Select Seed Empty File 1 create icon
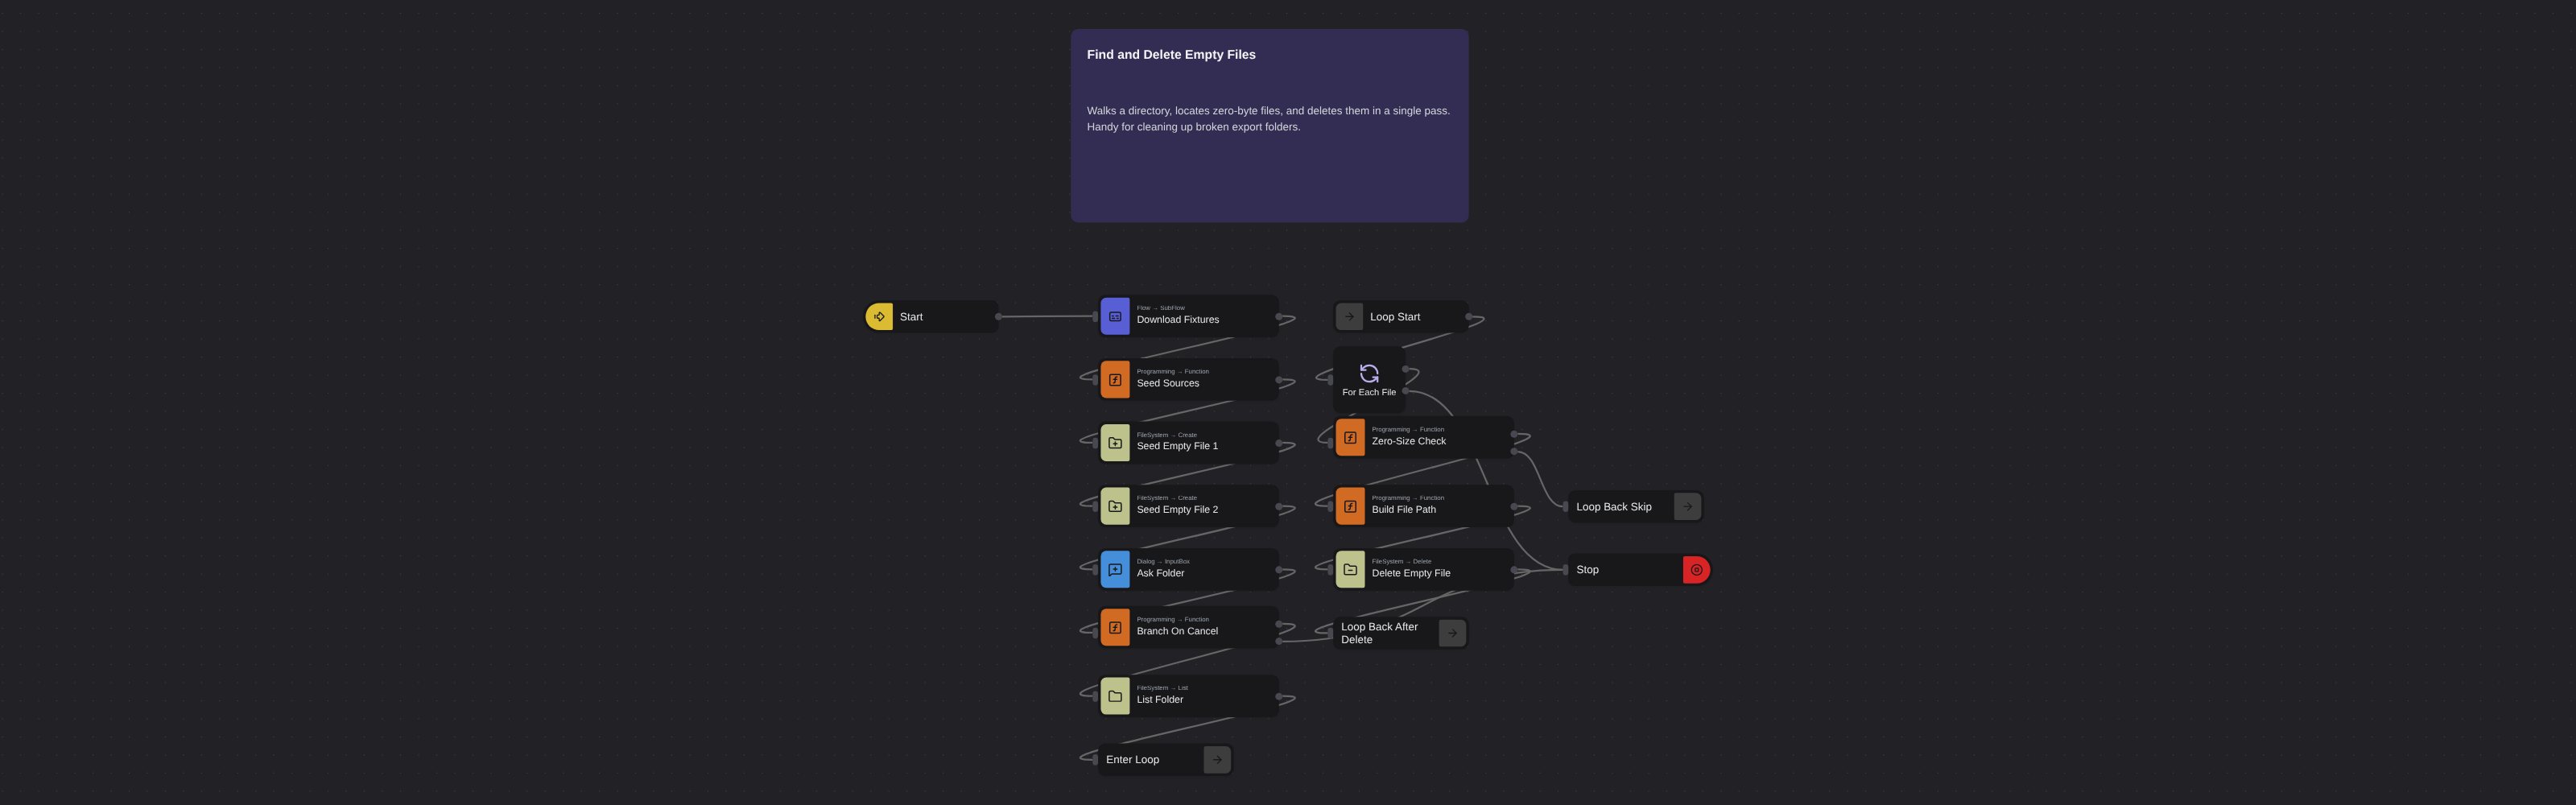The image size is (2576, 805). [x=1115, y=443]
